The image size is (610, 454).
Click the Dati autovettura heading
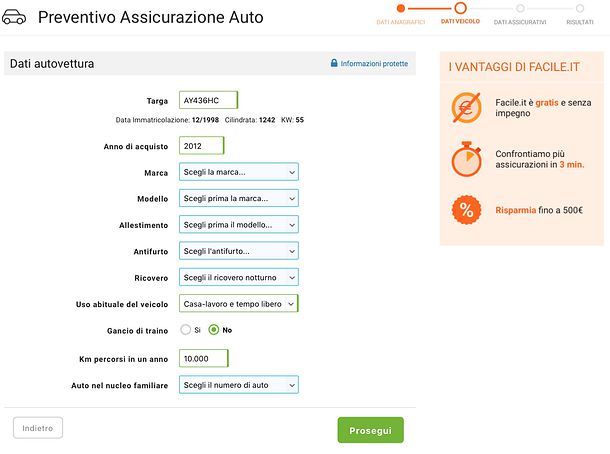(x=52, y=64)
